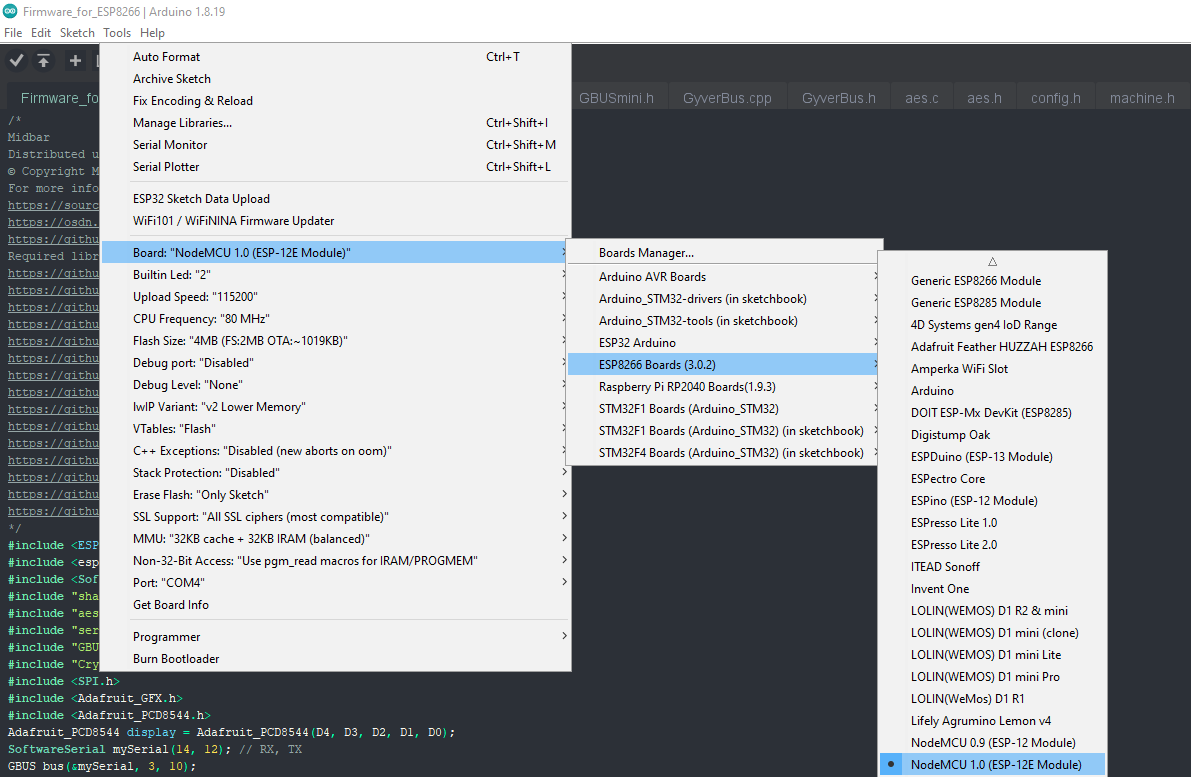The height and width of the screenshot is (777, 1191).
Task: Click the #include <SPI.h> code line
Action: [x=64, y=681]
